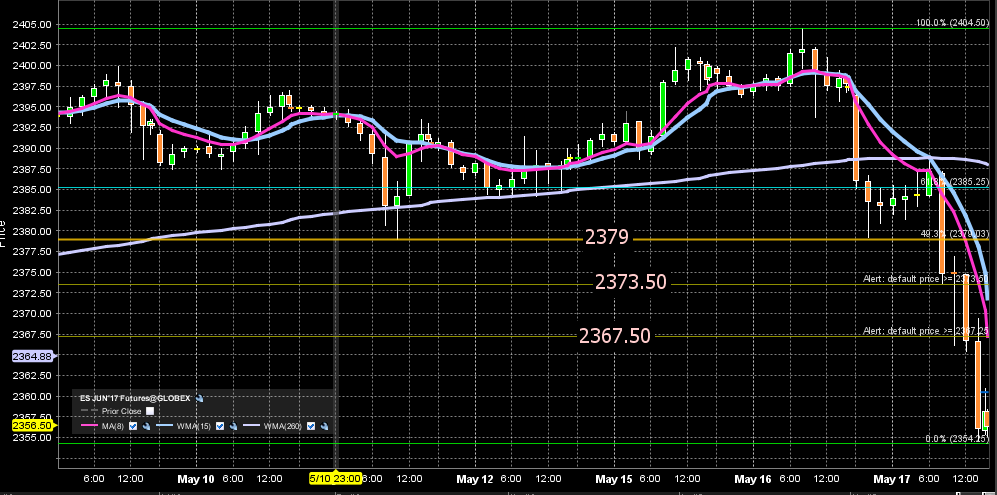Click the 2400.00 price axis label

click(32, 66)
